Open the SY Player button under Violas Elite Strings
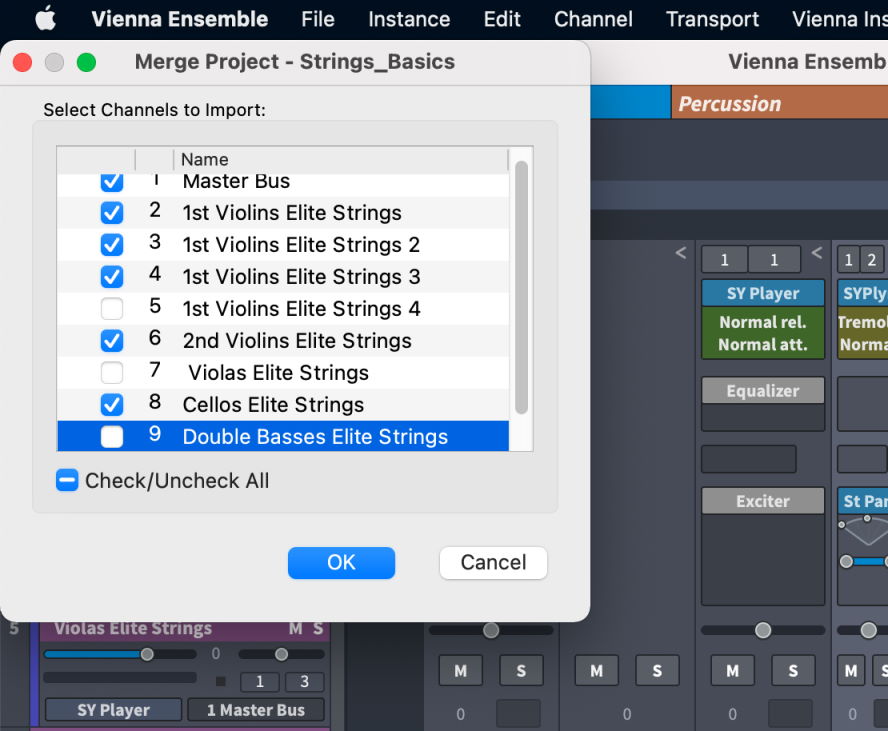The width and height of the screenshot is (888, 731). click(113, 709)
